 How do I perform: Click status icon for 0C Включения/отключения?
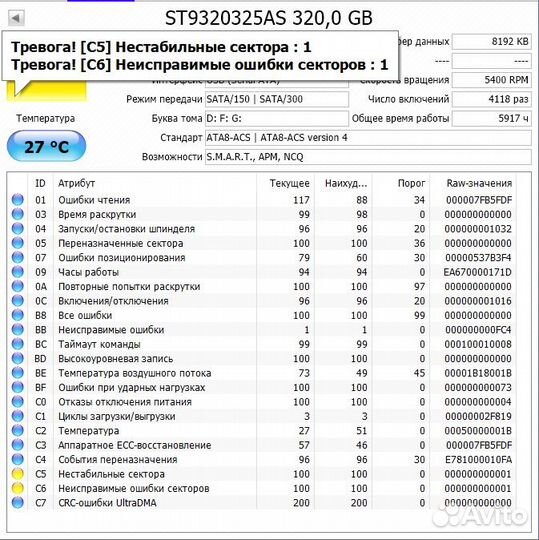pyautogui.click(x=18, y=301)
